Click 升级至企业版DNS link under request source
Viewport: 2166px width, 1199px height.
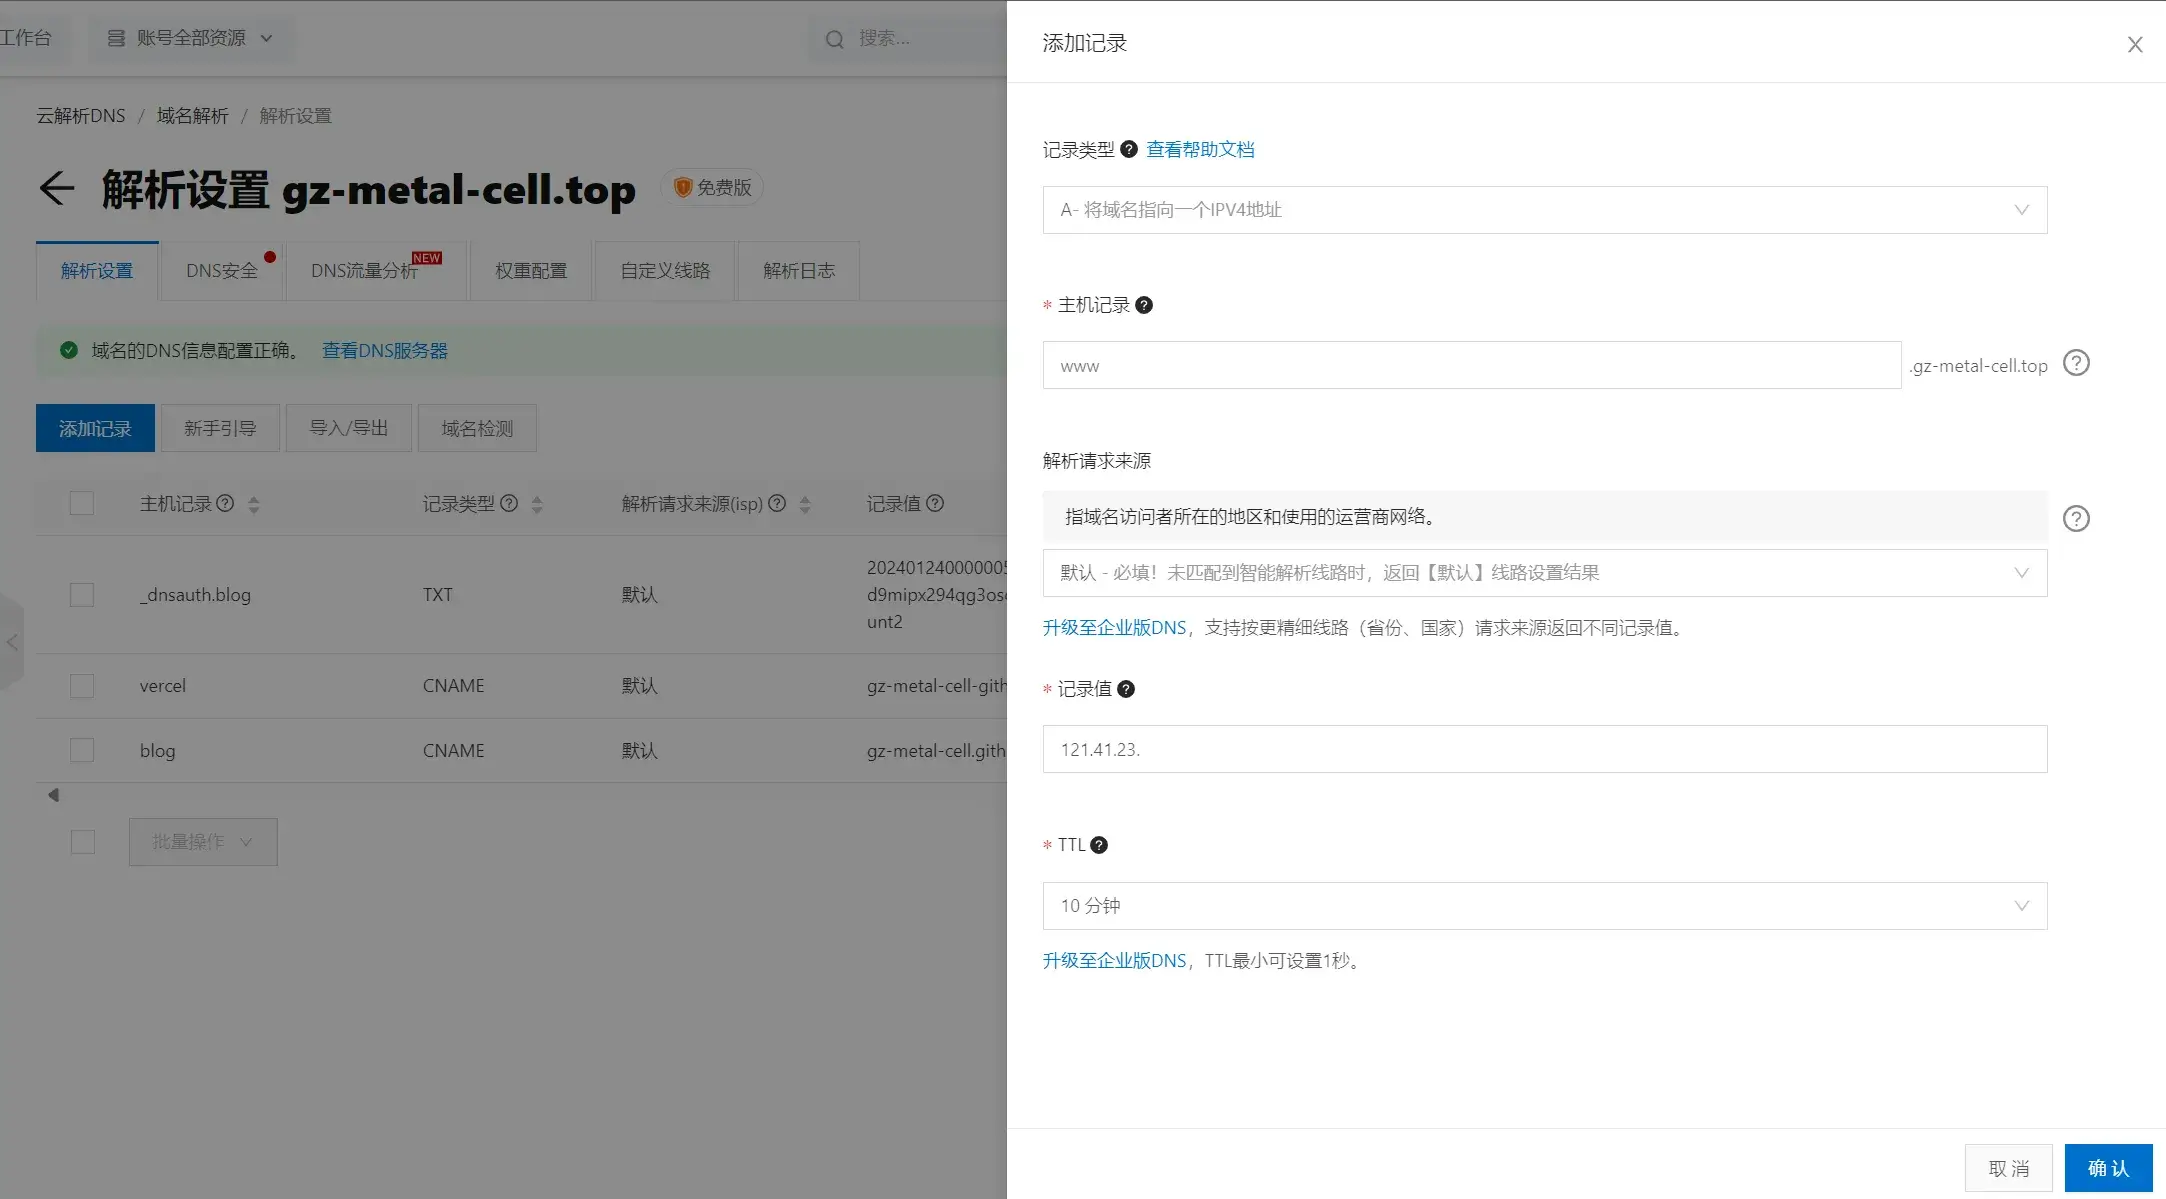[1114, 628]
